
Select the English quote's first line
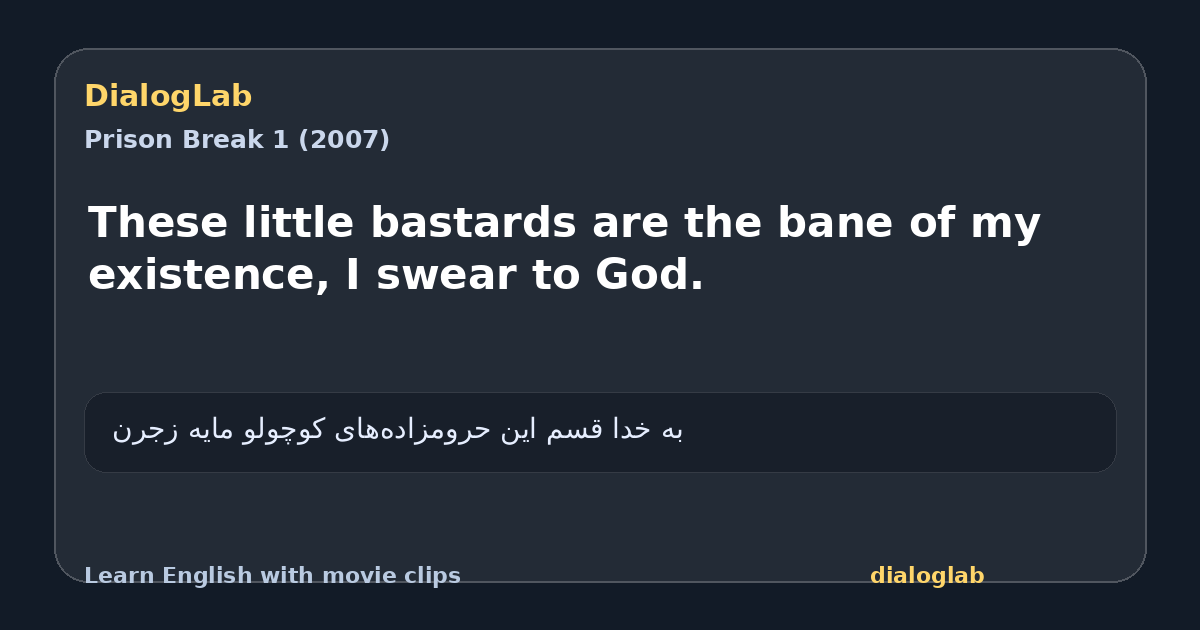point(564,222)
